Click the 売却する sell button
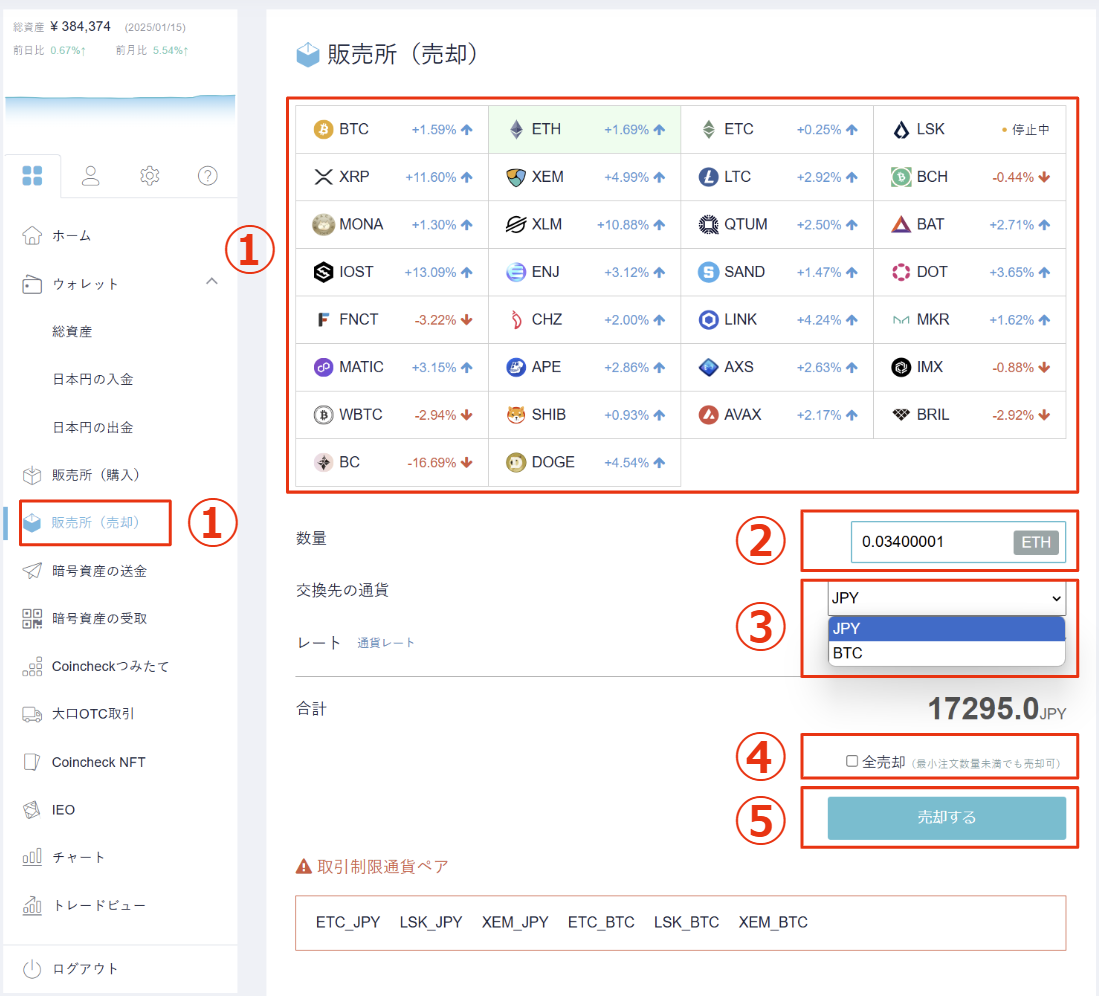The image size is (1099, 996). click(946, 818)
